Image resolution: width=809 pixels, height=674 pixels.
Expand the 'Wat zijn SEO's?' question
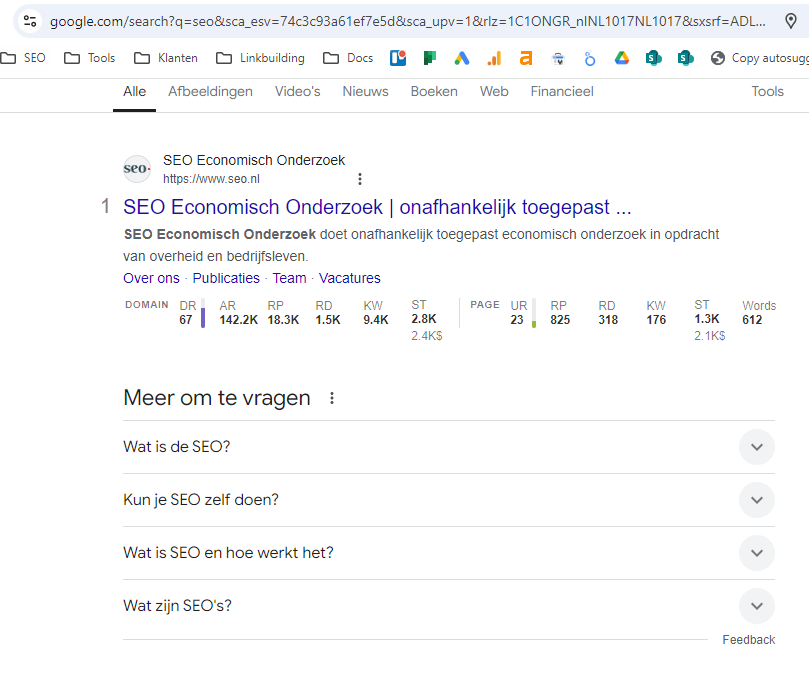point(756,606)
